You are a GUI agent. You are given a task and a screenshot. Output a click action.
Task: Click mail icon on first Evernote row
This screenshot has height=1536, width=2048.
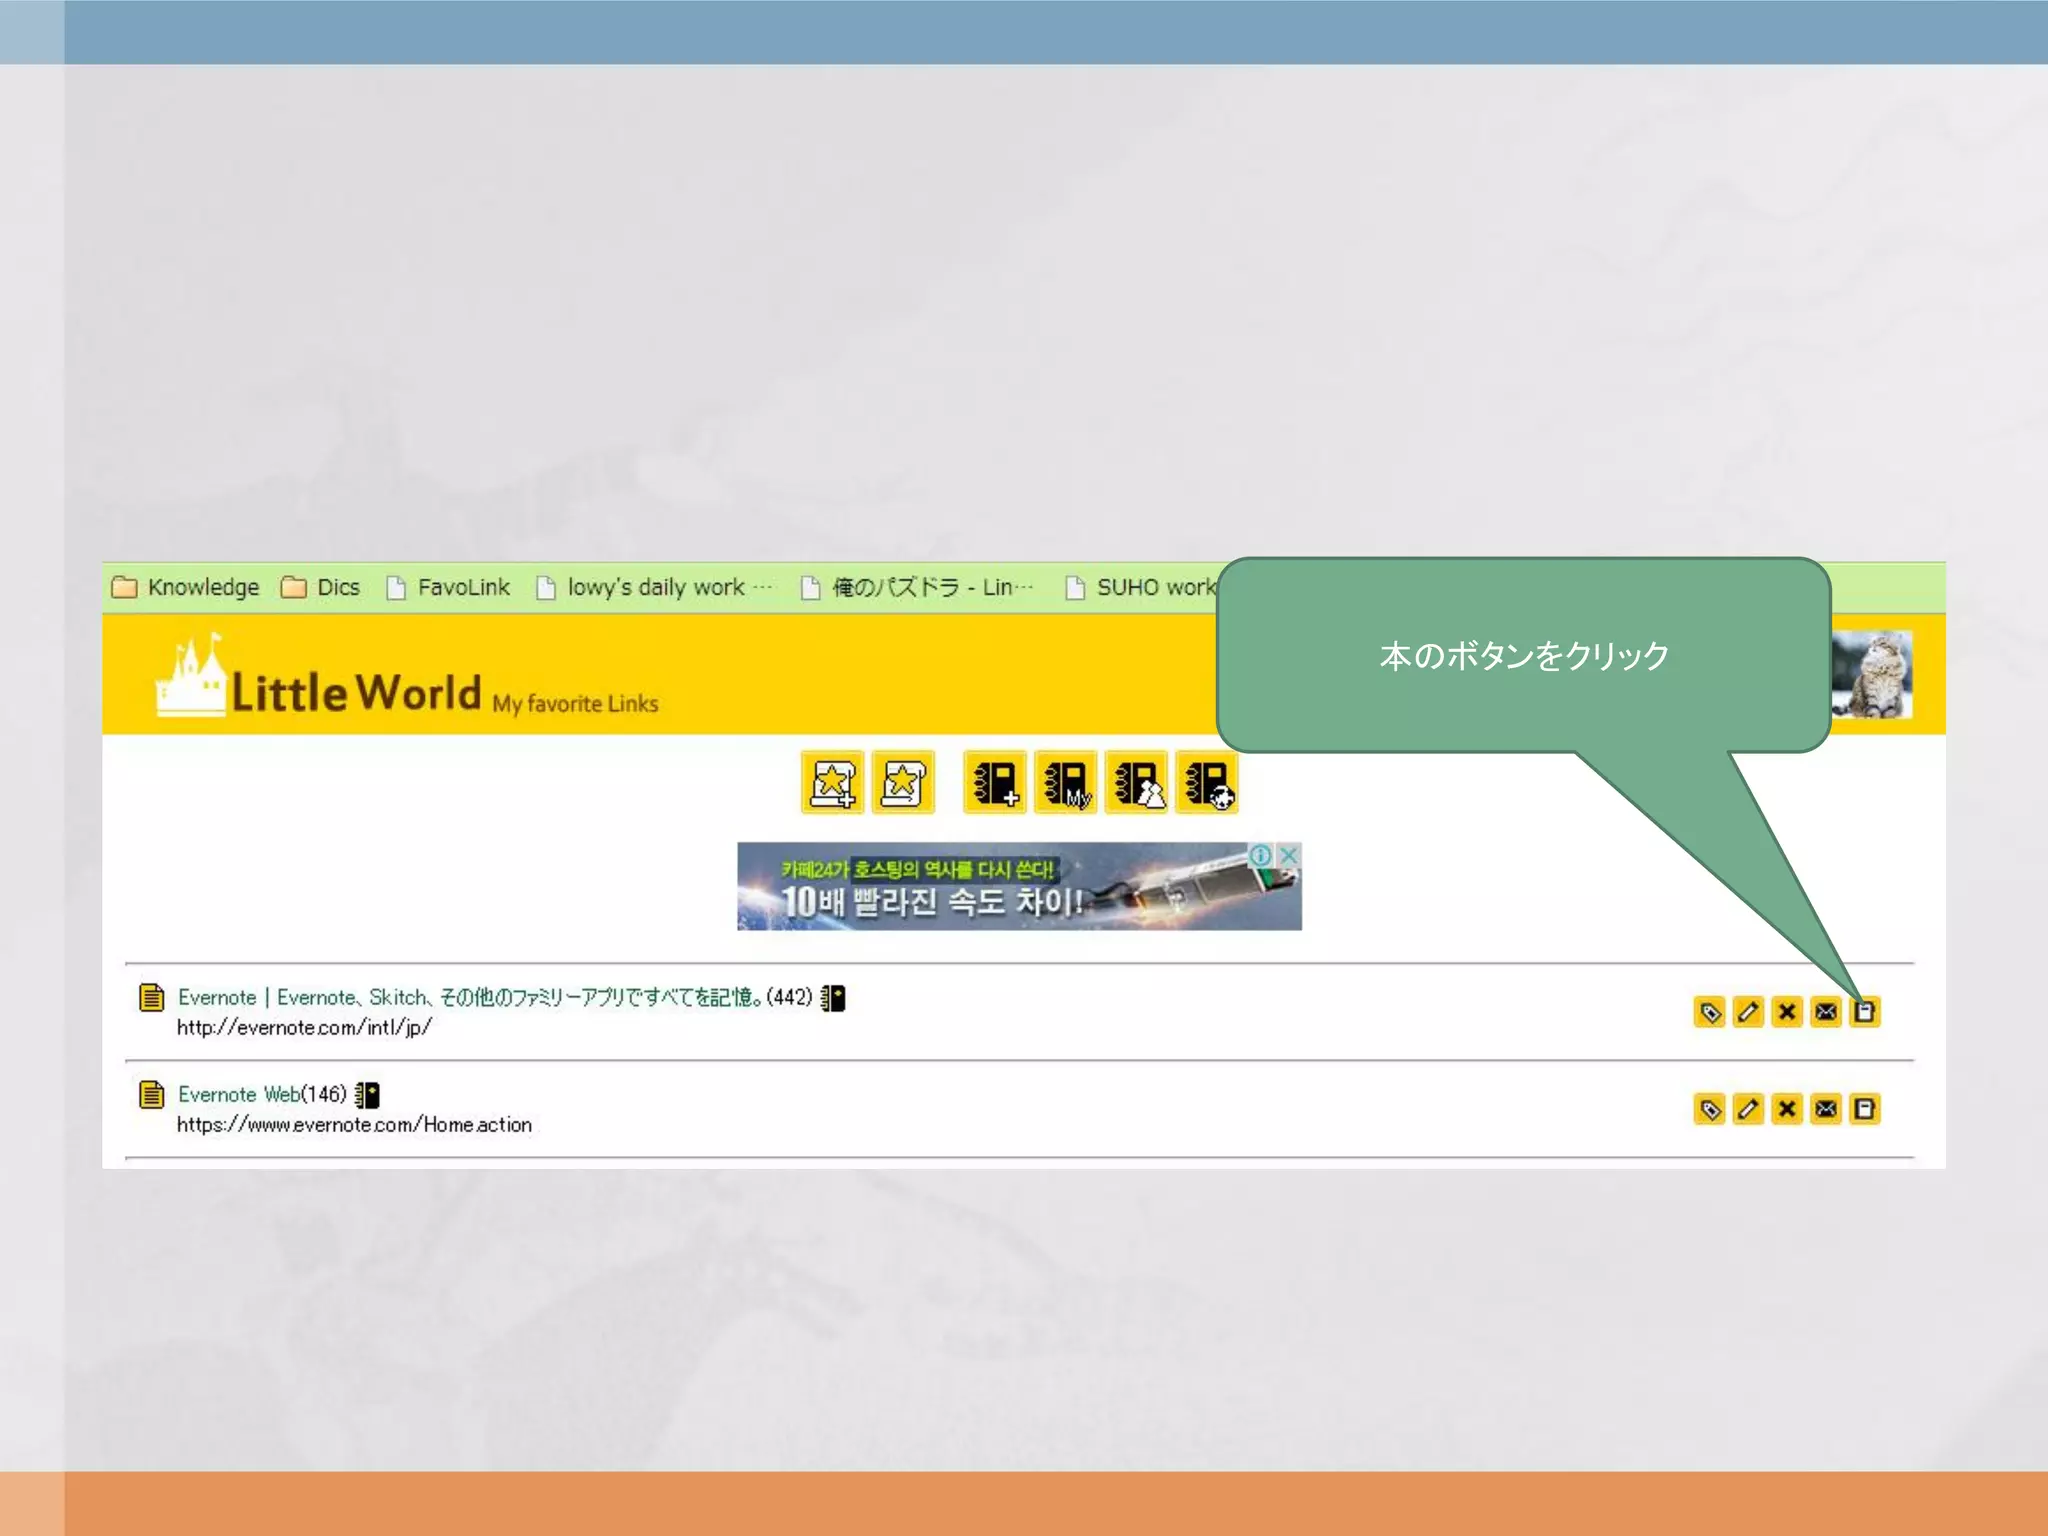(1826, 1012)
